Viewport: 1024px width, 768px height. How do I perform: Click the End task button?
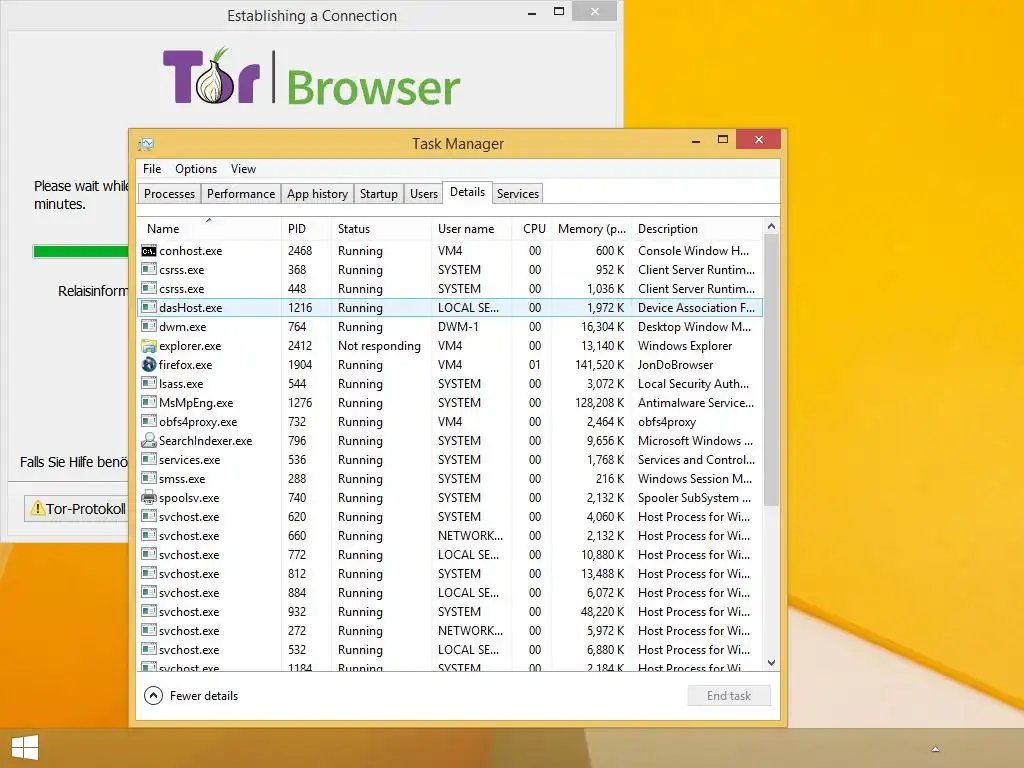click(729, 696)
